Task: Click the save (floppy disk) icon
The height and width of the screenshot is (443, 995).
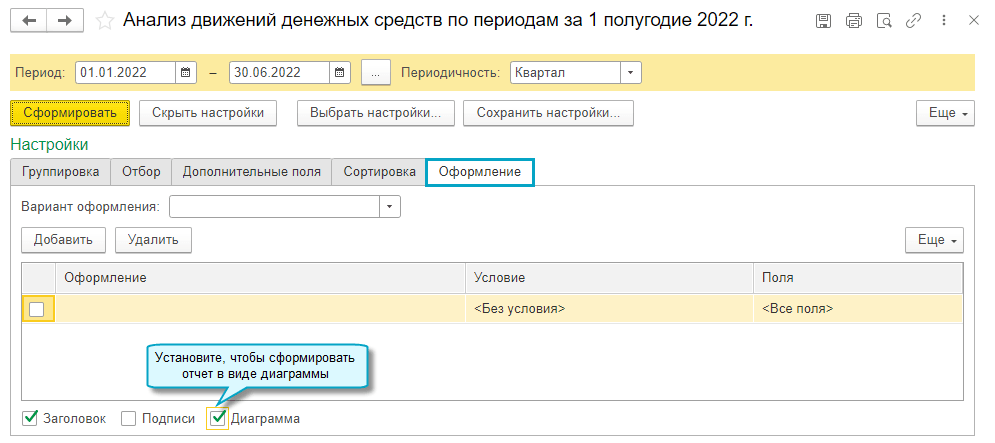Action: (x=823, y=20)
